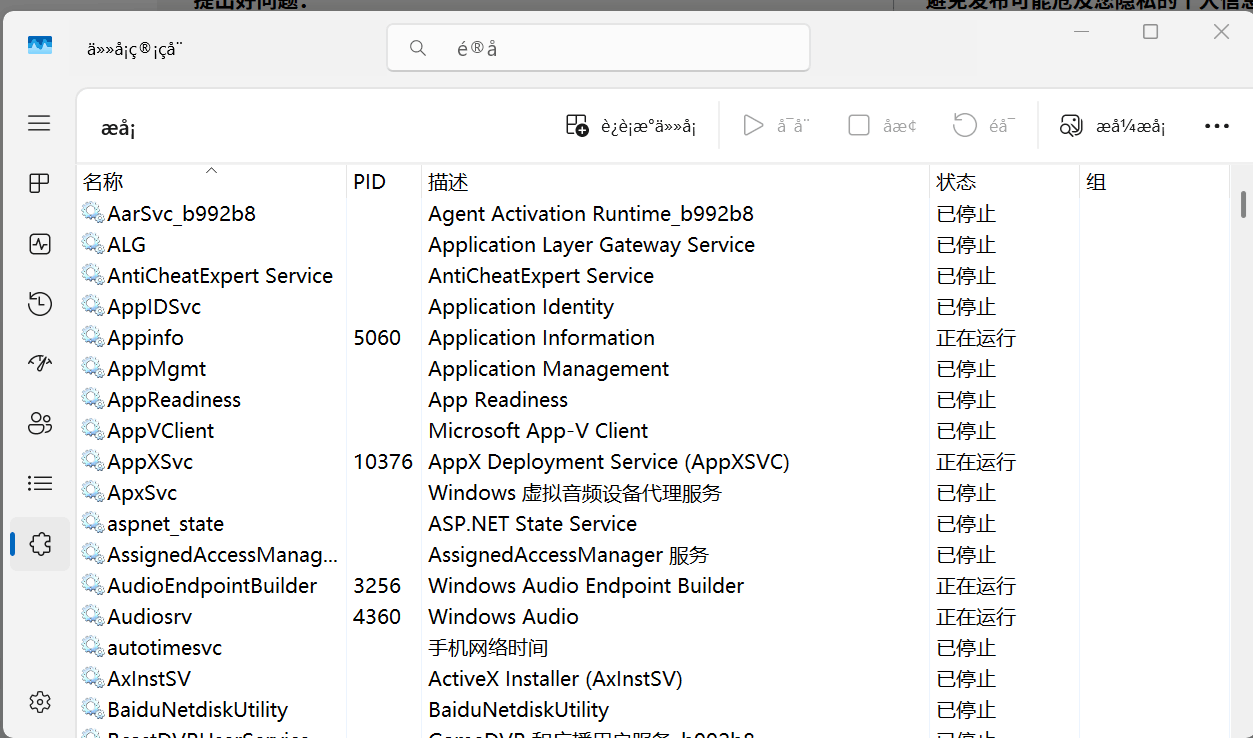Switch to the Processes page icon
This screenshot has height=738, width=1253.
click(39, 183)
